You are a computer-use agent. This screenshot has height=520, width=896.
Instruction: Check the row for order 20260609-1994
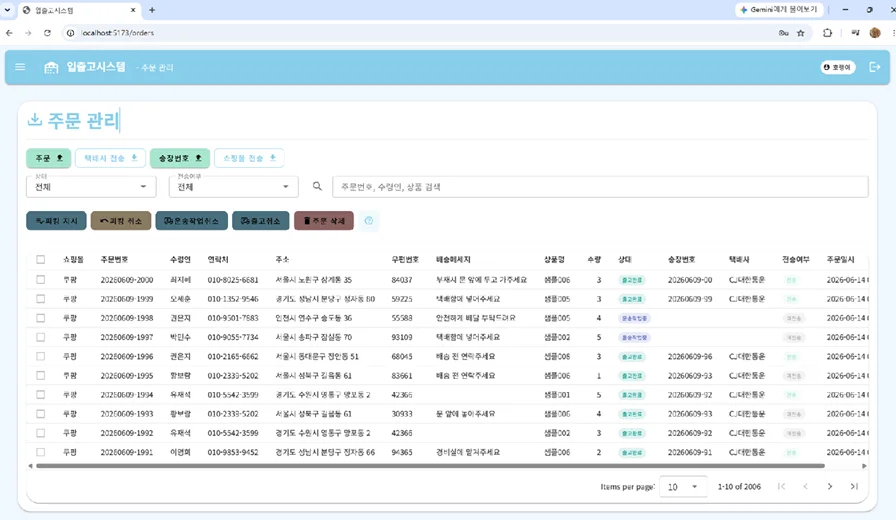pyautogui.click(x=41, y=394)
